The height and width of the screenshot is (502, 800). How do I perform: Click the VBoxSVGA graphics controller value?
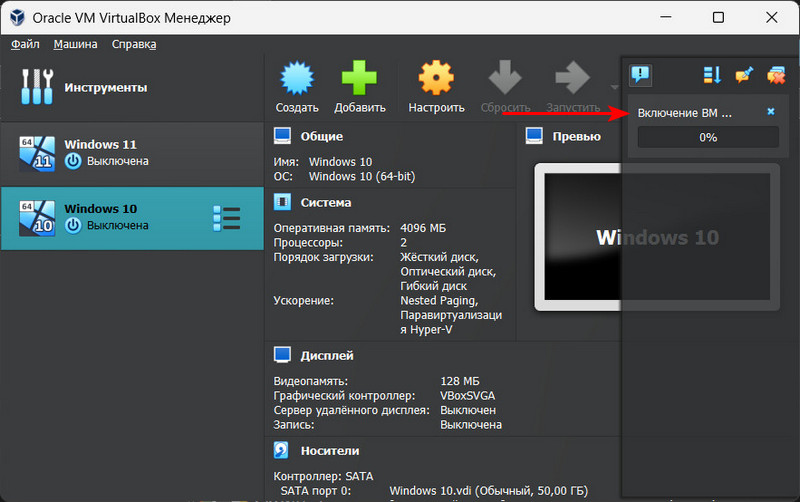point(467,395)
